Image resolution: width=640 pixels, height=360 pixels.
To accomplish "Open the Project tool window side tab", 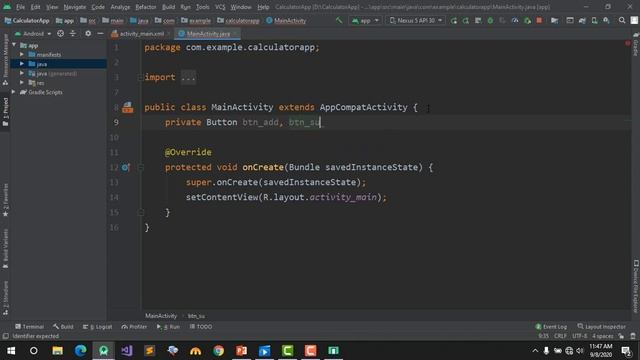I will click(x=6, y=112).
